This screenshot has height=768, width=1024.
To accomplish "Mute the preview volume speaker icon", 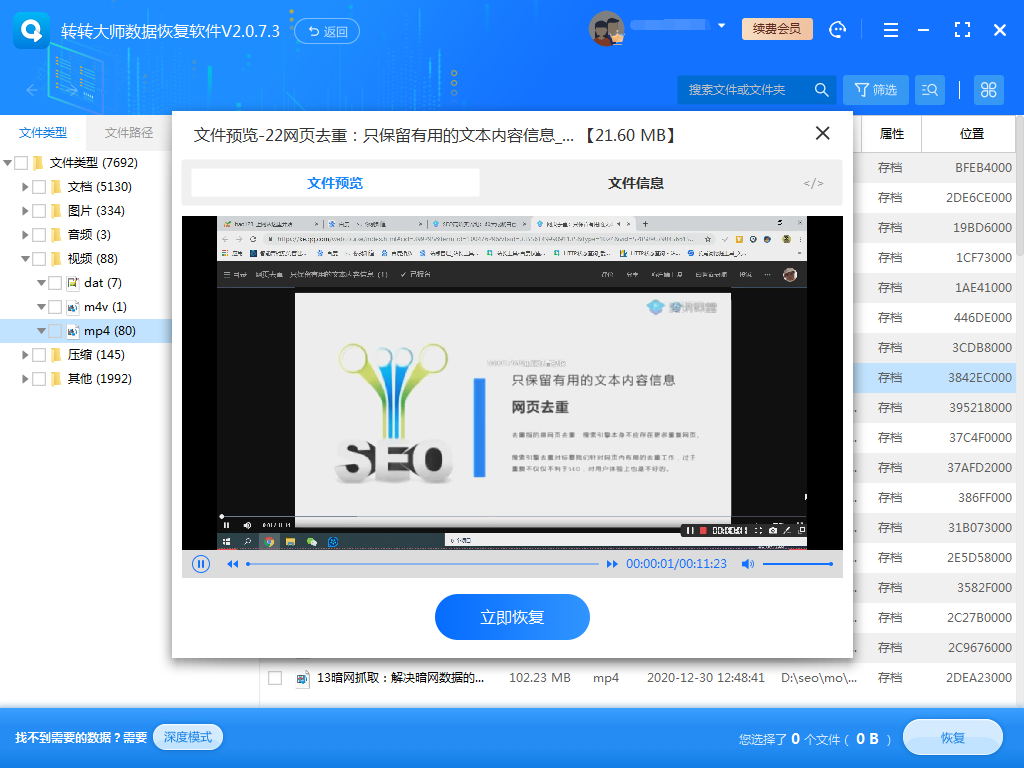I will tap(748, 564).
